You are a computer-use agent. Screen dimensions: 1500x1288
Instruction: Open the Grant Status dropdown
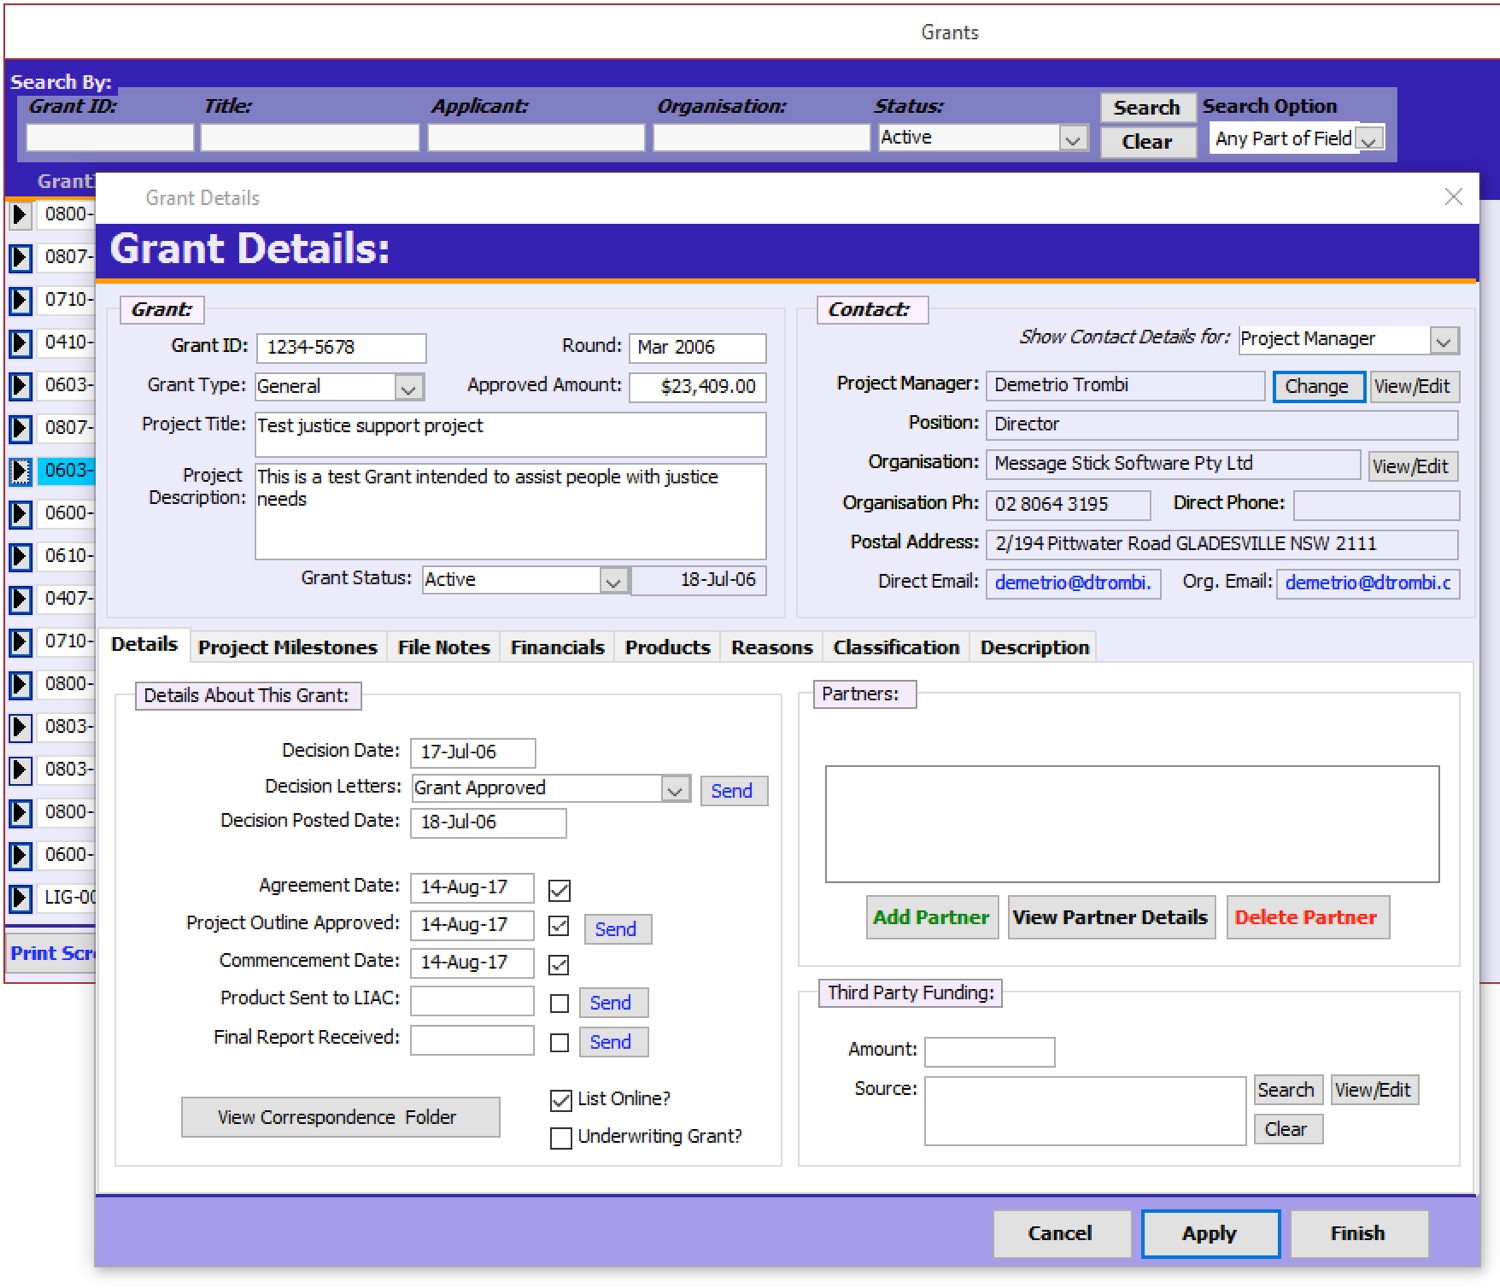(x=613, y=580)
